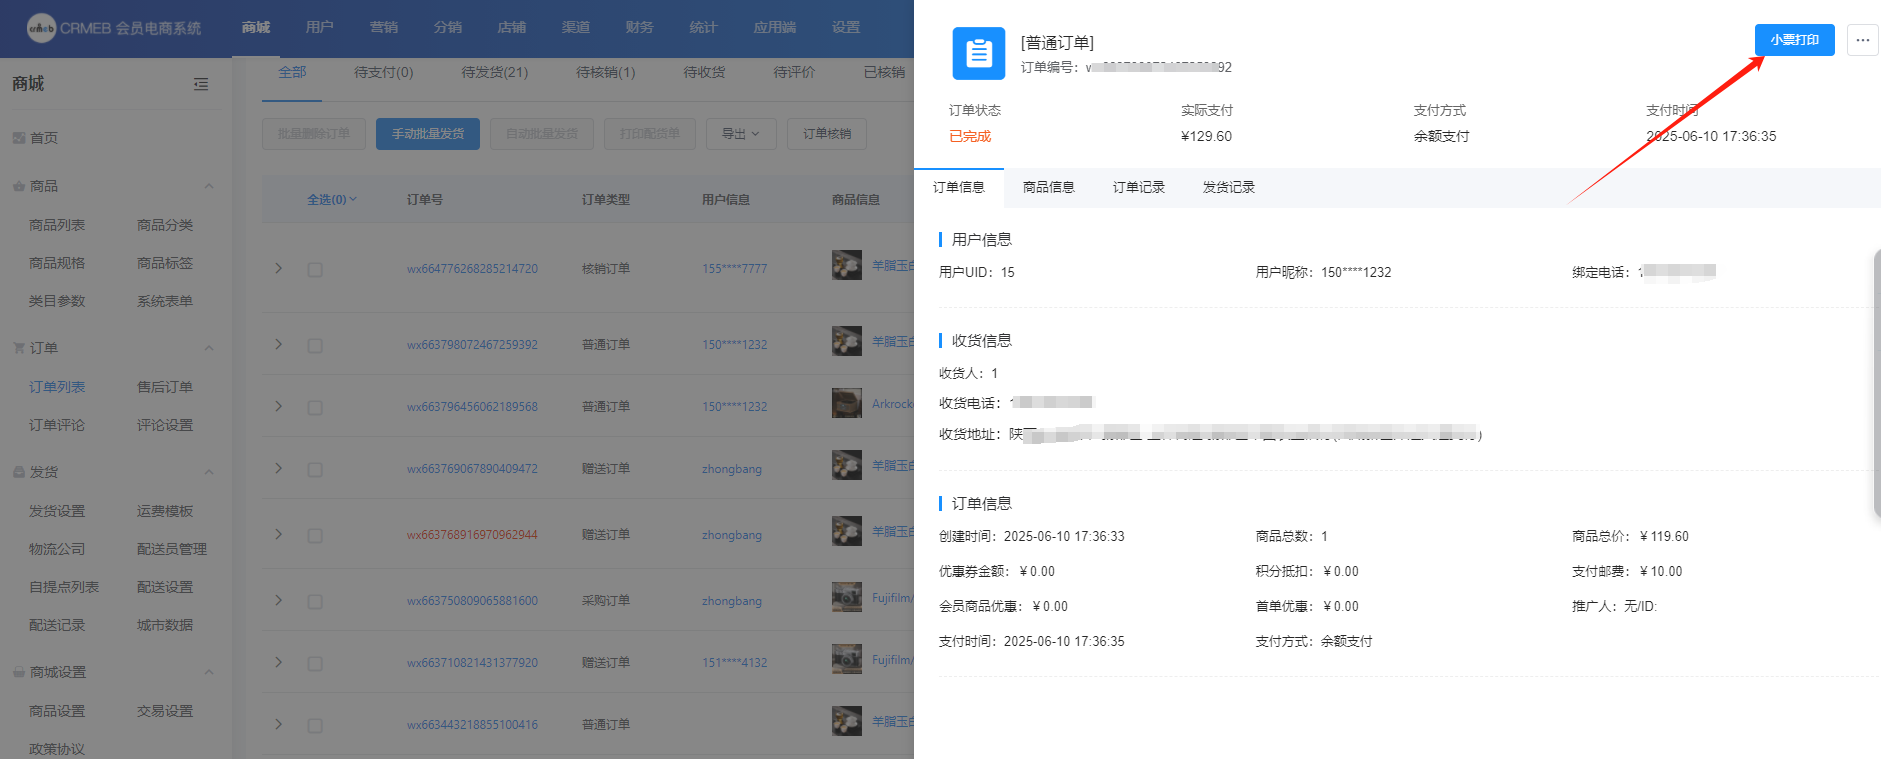The image size is (1881, 759).
Task: Open the three-dots more options menu
Action: [1862, 40]
